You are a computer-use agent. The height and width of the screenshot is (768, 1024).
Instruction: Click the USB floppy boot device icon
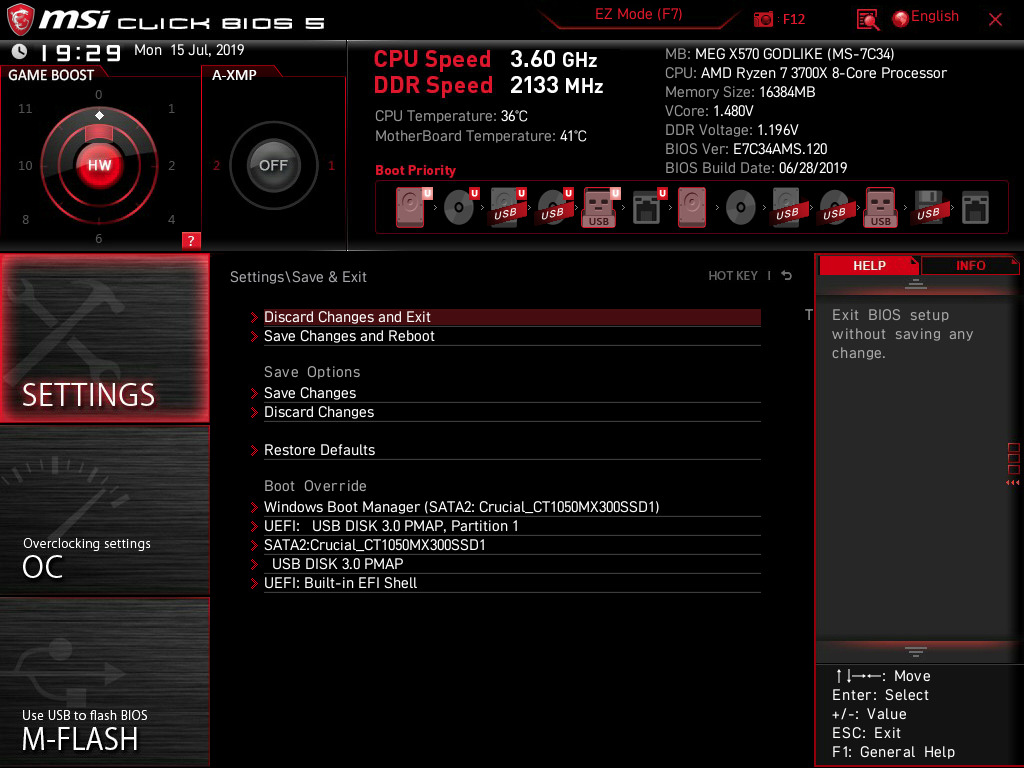[928, 207]
